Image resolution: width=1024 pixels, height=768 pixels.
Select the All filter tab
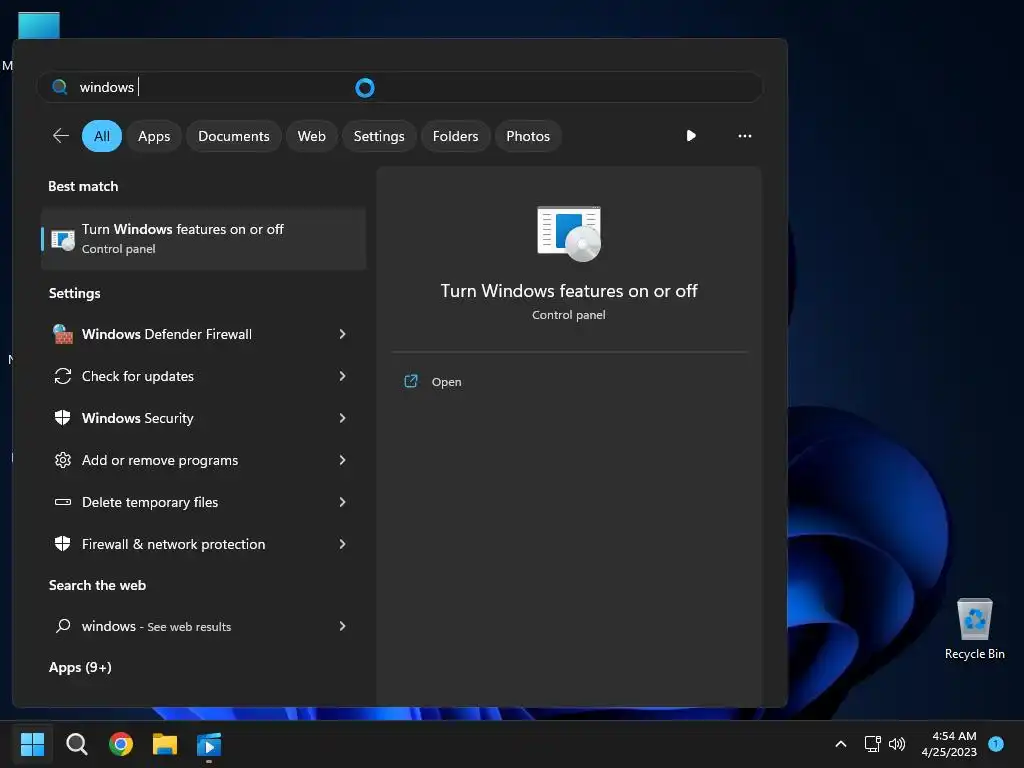(102, 136)
